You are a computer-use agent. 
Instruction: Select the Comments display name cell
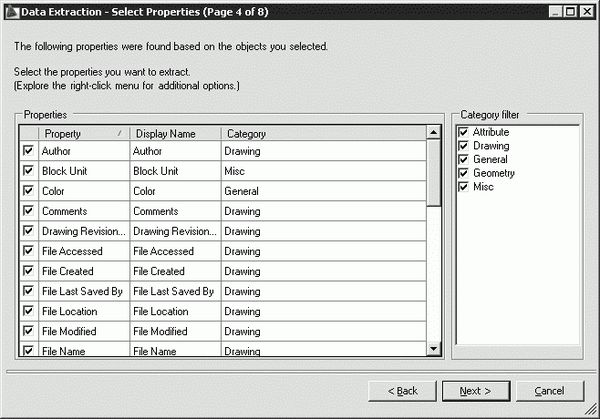[176, 211]
